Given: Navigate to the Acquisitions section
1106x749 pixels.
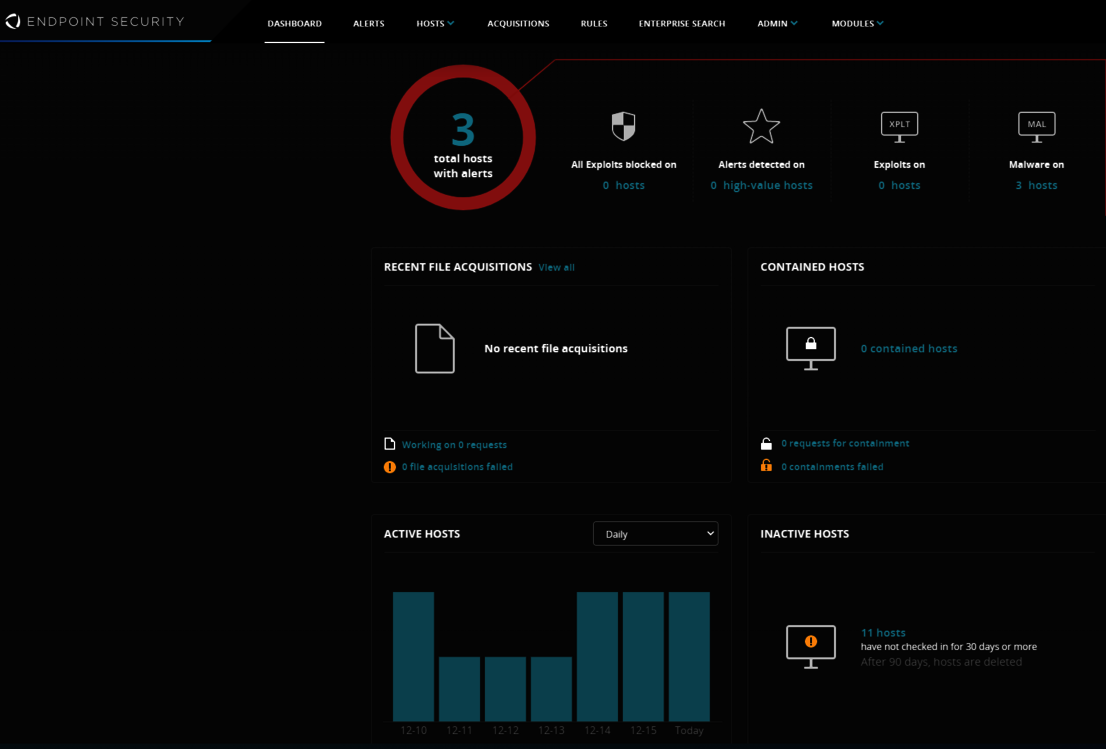Looking at the screenshot, I should point(518,23).
